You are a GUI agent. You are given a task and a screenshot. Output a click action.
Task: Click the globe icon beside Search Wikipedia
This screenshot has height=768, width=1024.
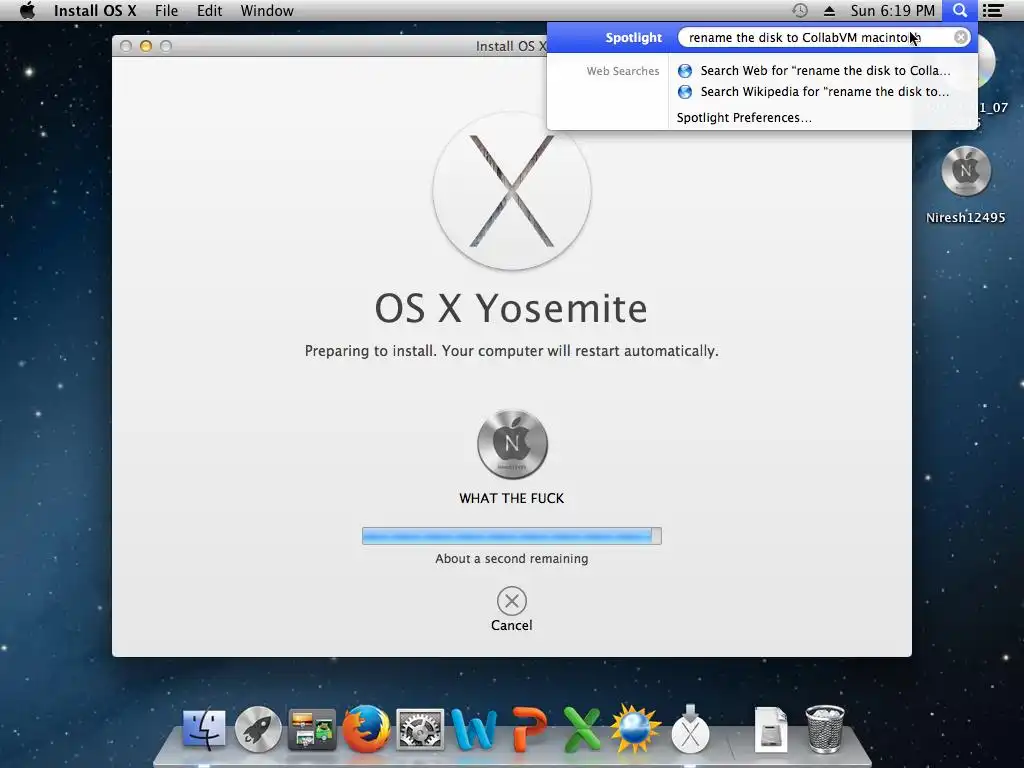pos(685,91)
